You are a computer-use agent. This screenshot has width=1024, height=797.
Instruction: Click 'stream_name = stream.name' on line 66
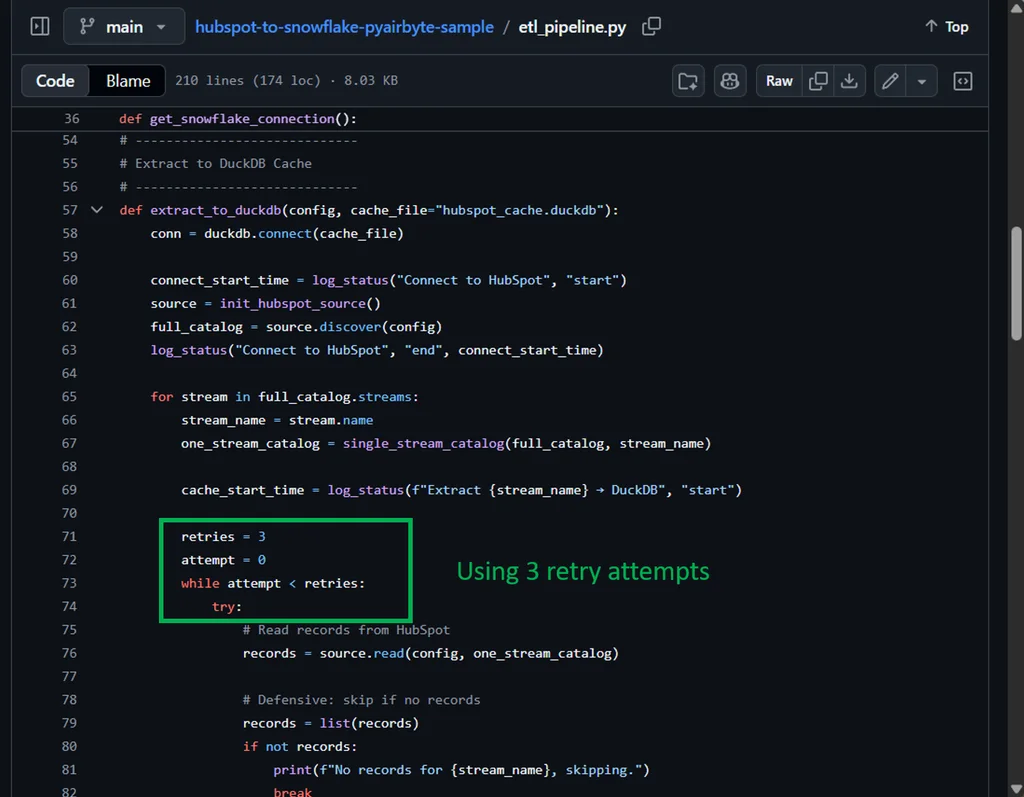click(x=277, y=420)
